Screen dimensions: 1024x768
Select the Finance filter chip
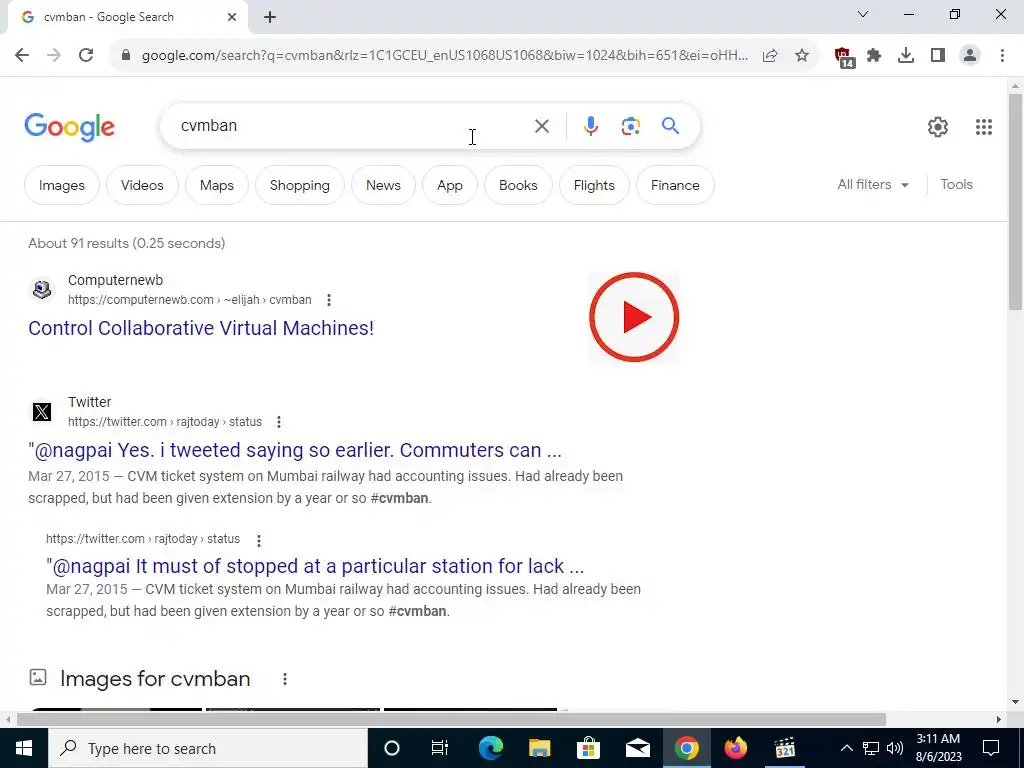675,185
